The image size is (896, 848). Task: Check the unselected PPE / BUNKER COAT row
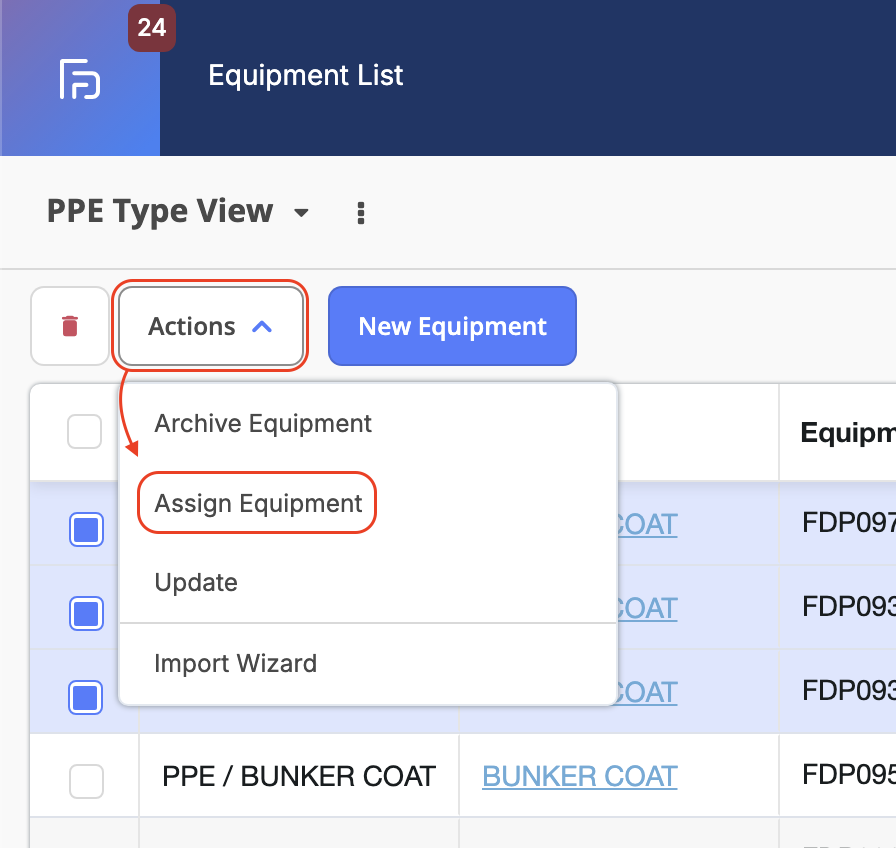pyautogui.click(x=86, y=781)
